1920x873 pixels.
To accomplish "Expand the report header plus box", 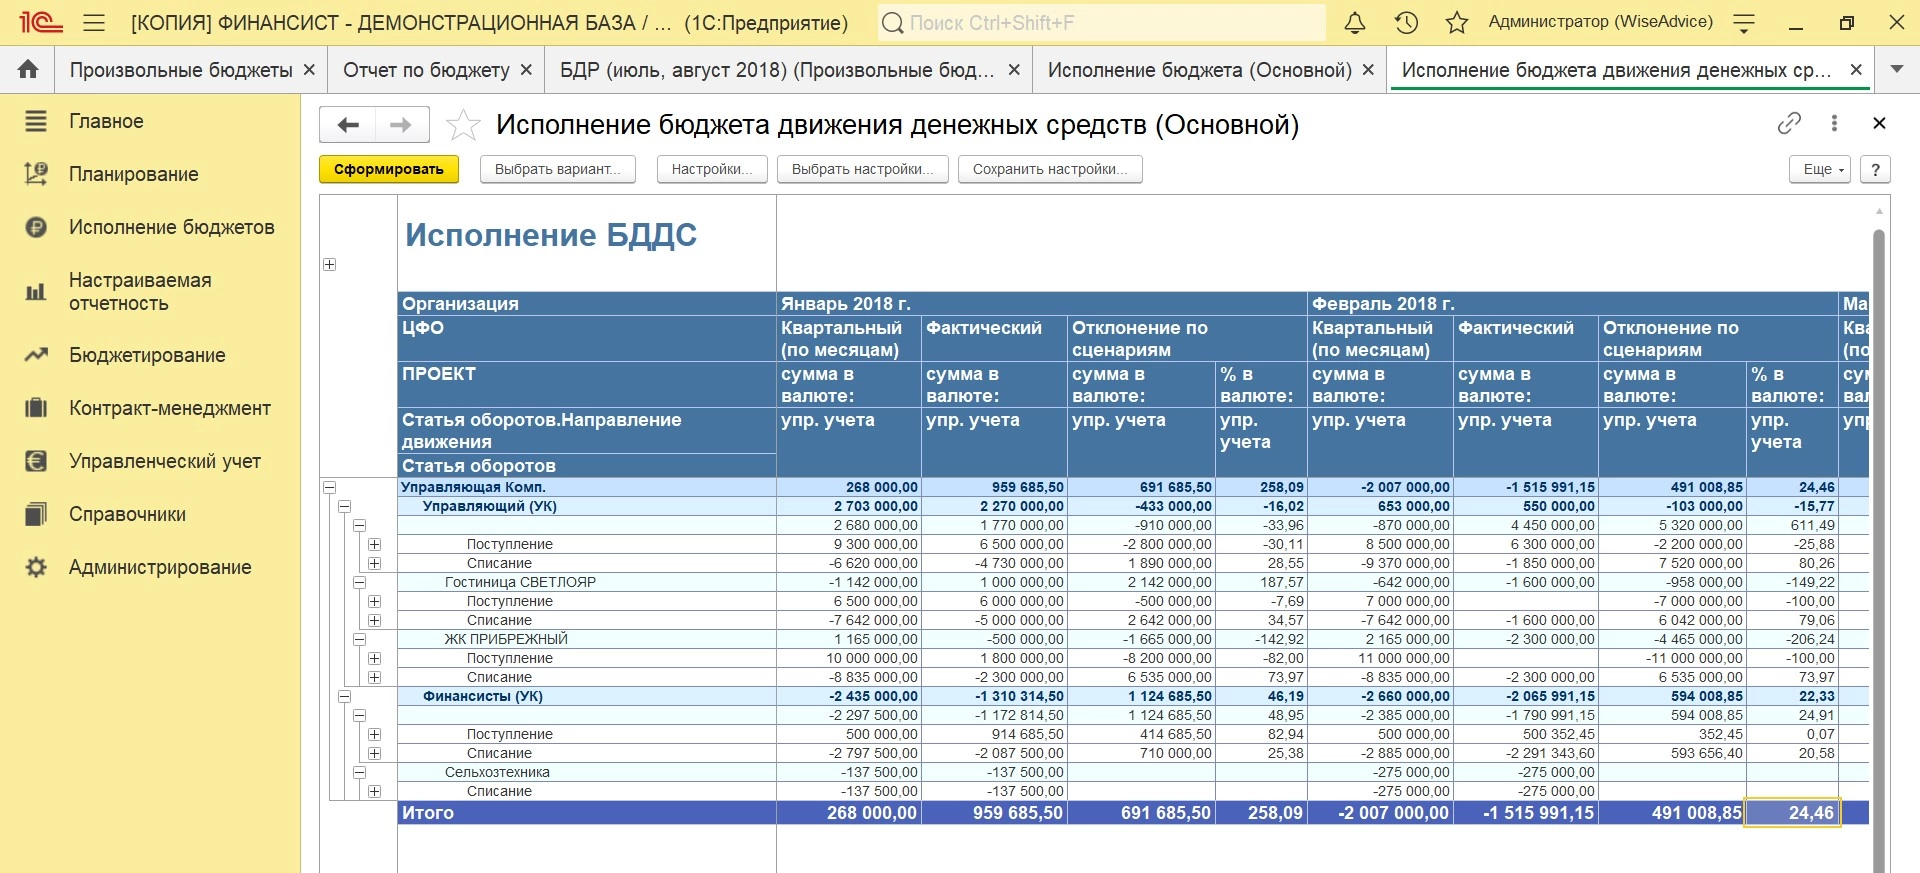I will [x=329, y=264].
